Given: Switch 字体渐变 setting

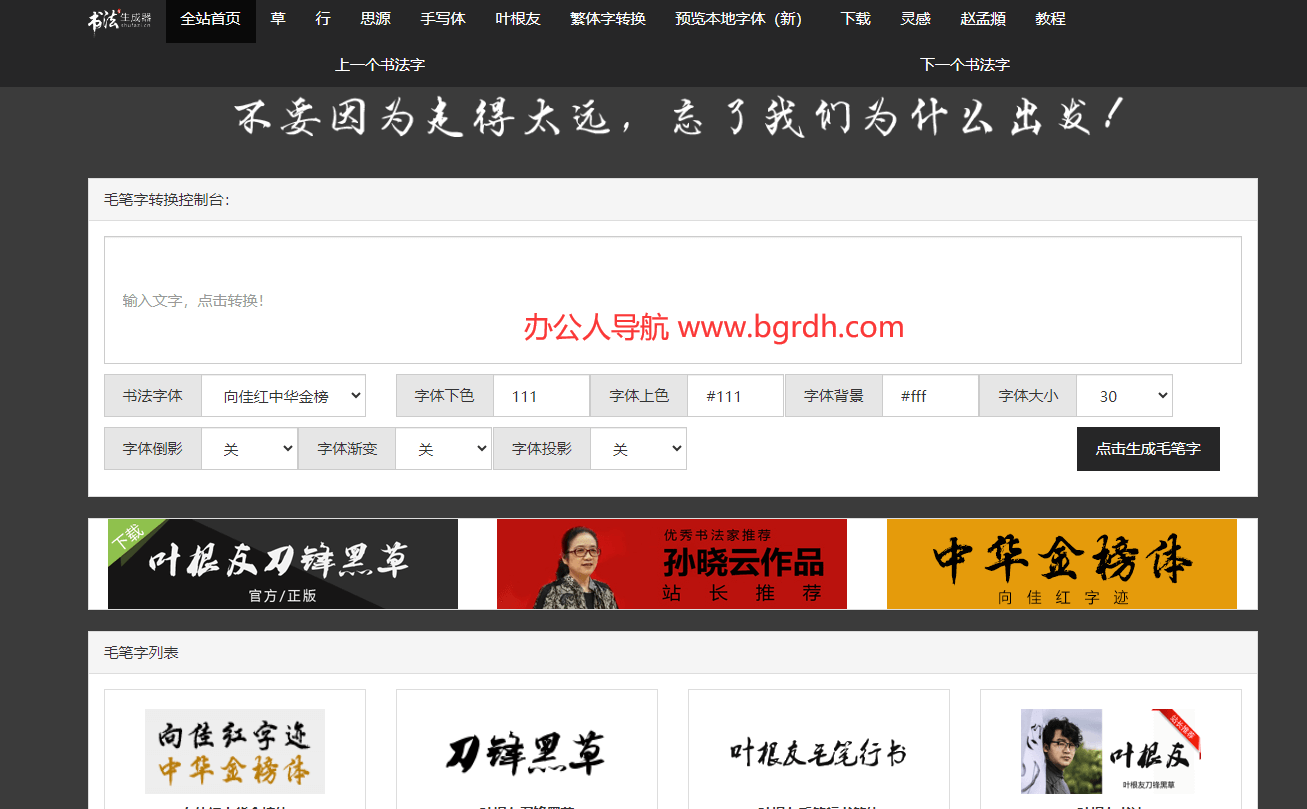Looking at the screenshot, I should coord(444,448).
